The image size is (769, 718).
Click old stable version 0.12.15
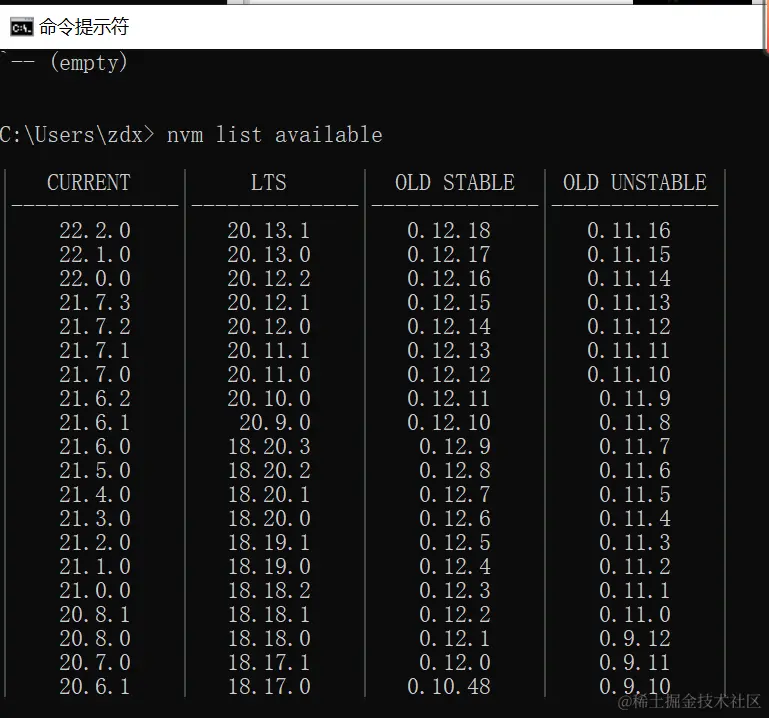point(449,303)
